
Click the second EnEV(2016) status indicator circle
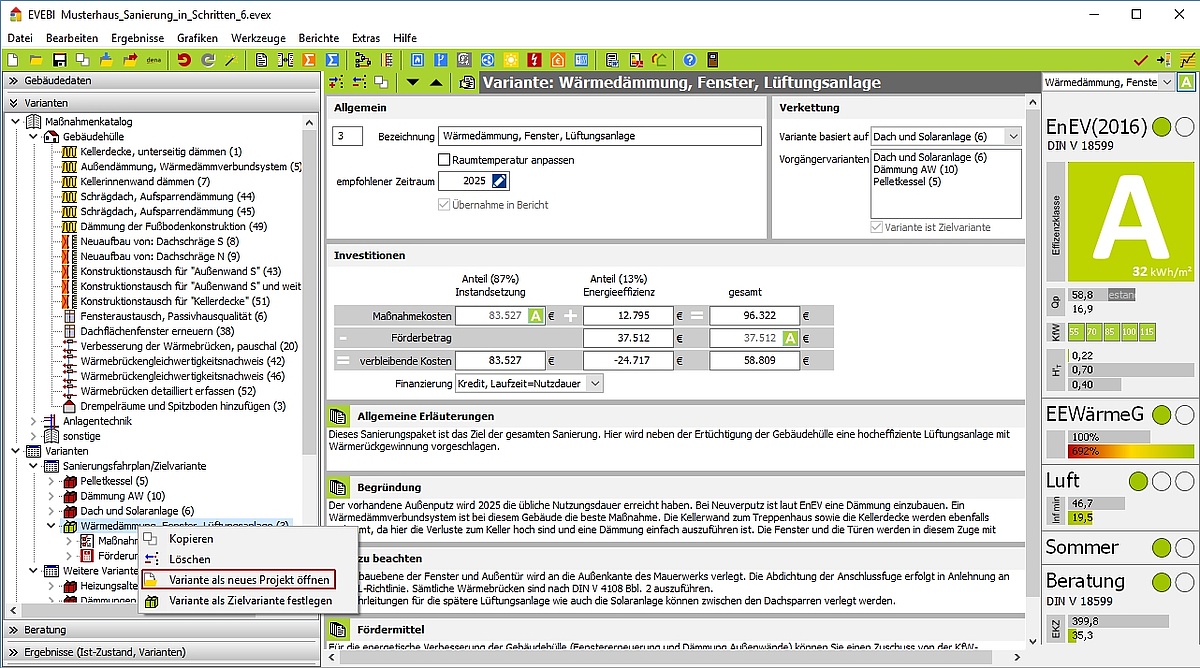coord(1183,128)
